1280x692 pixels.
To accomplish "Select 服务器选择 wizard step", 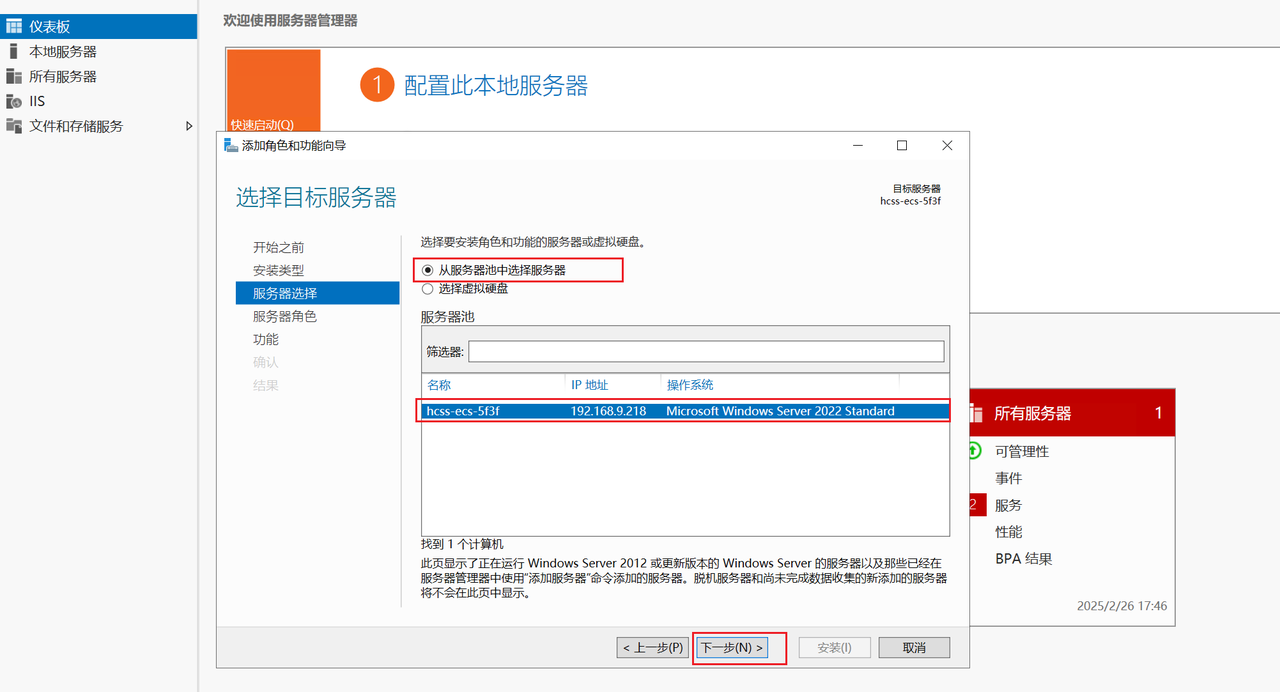I will [x=317, y=293].
